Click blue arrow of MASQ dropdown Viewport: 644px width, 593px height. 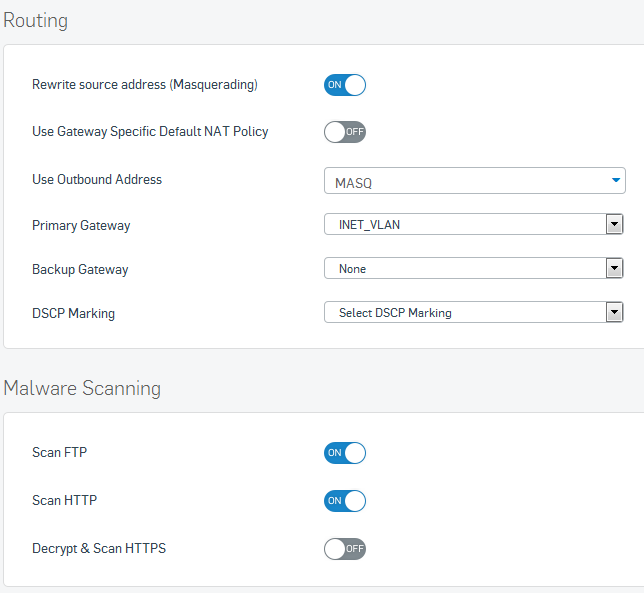pos(615,180)
